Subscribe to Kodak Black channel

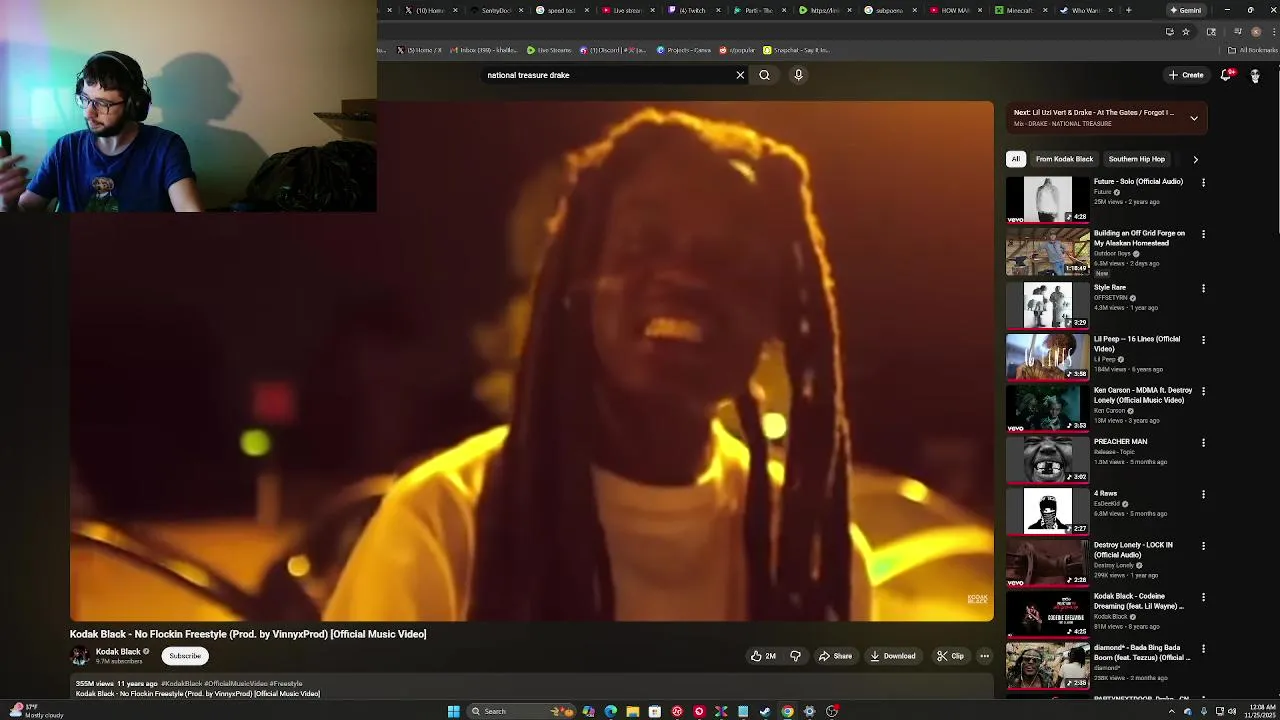[x=185, y=656]
